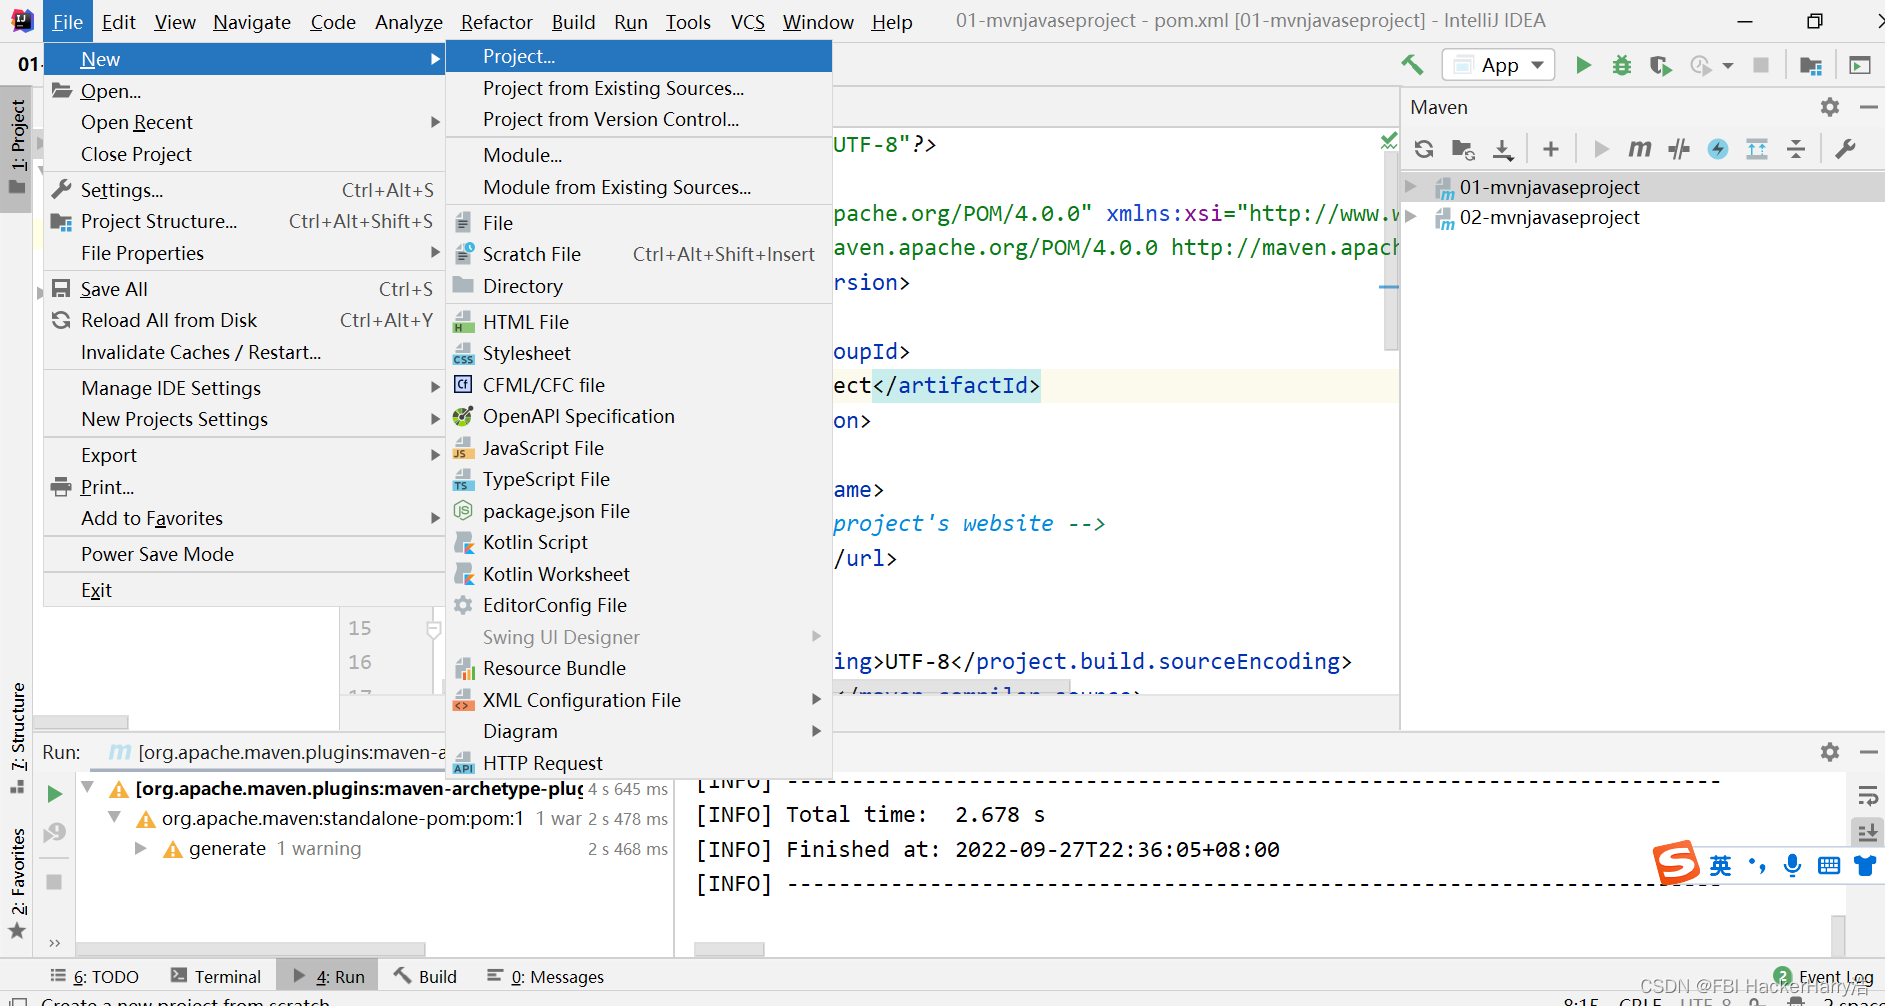Click Execute Maven Goal 'm' icon
The height and width of the screenshot is (1006, 1885).
(1639, 149)
